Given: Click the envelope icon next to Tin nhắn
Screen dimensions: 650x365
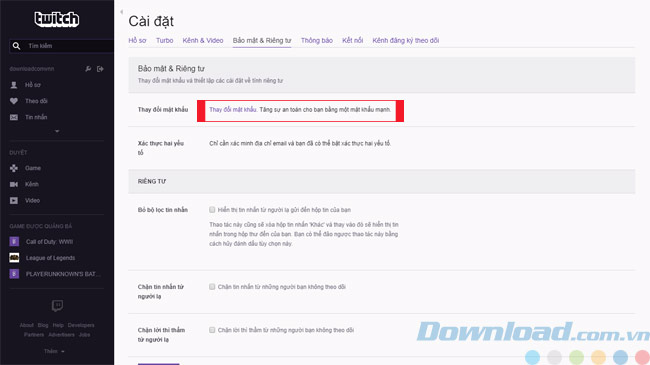Looking at the screenshot, I should (14, 117).
